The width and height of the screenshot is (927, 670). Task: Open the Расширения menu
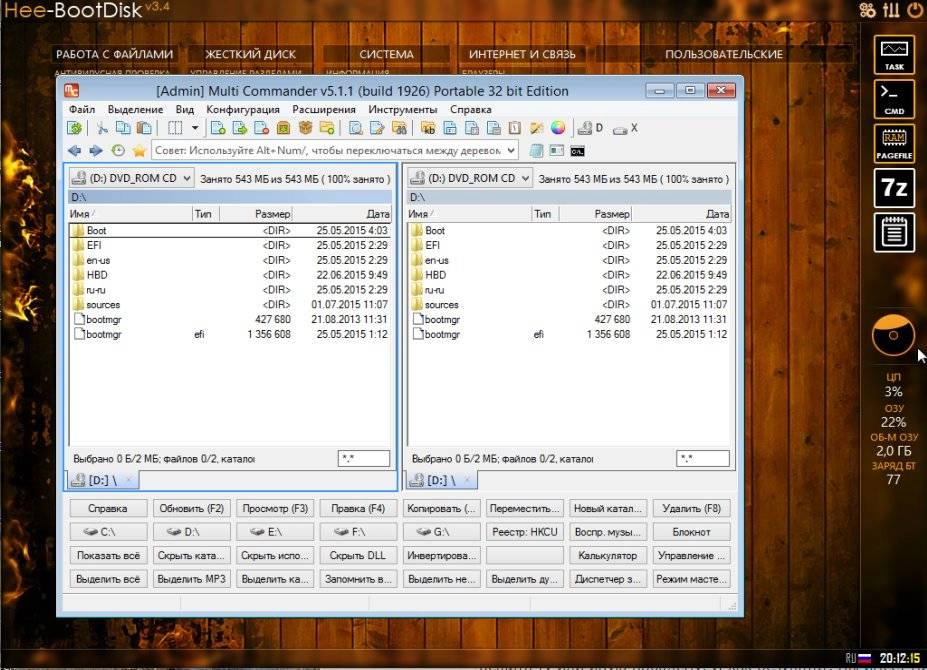click(324, 109)
